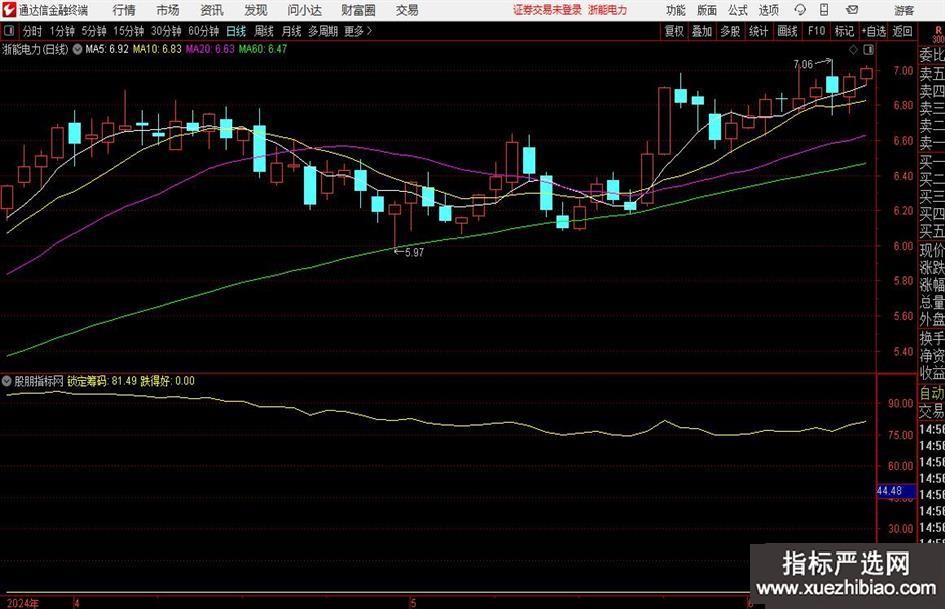Viewport: 945px width, 609px height.
Task: Click the 统计 statistics button
Action: 758,31
